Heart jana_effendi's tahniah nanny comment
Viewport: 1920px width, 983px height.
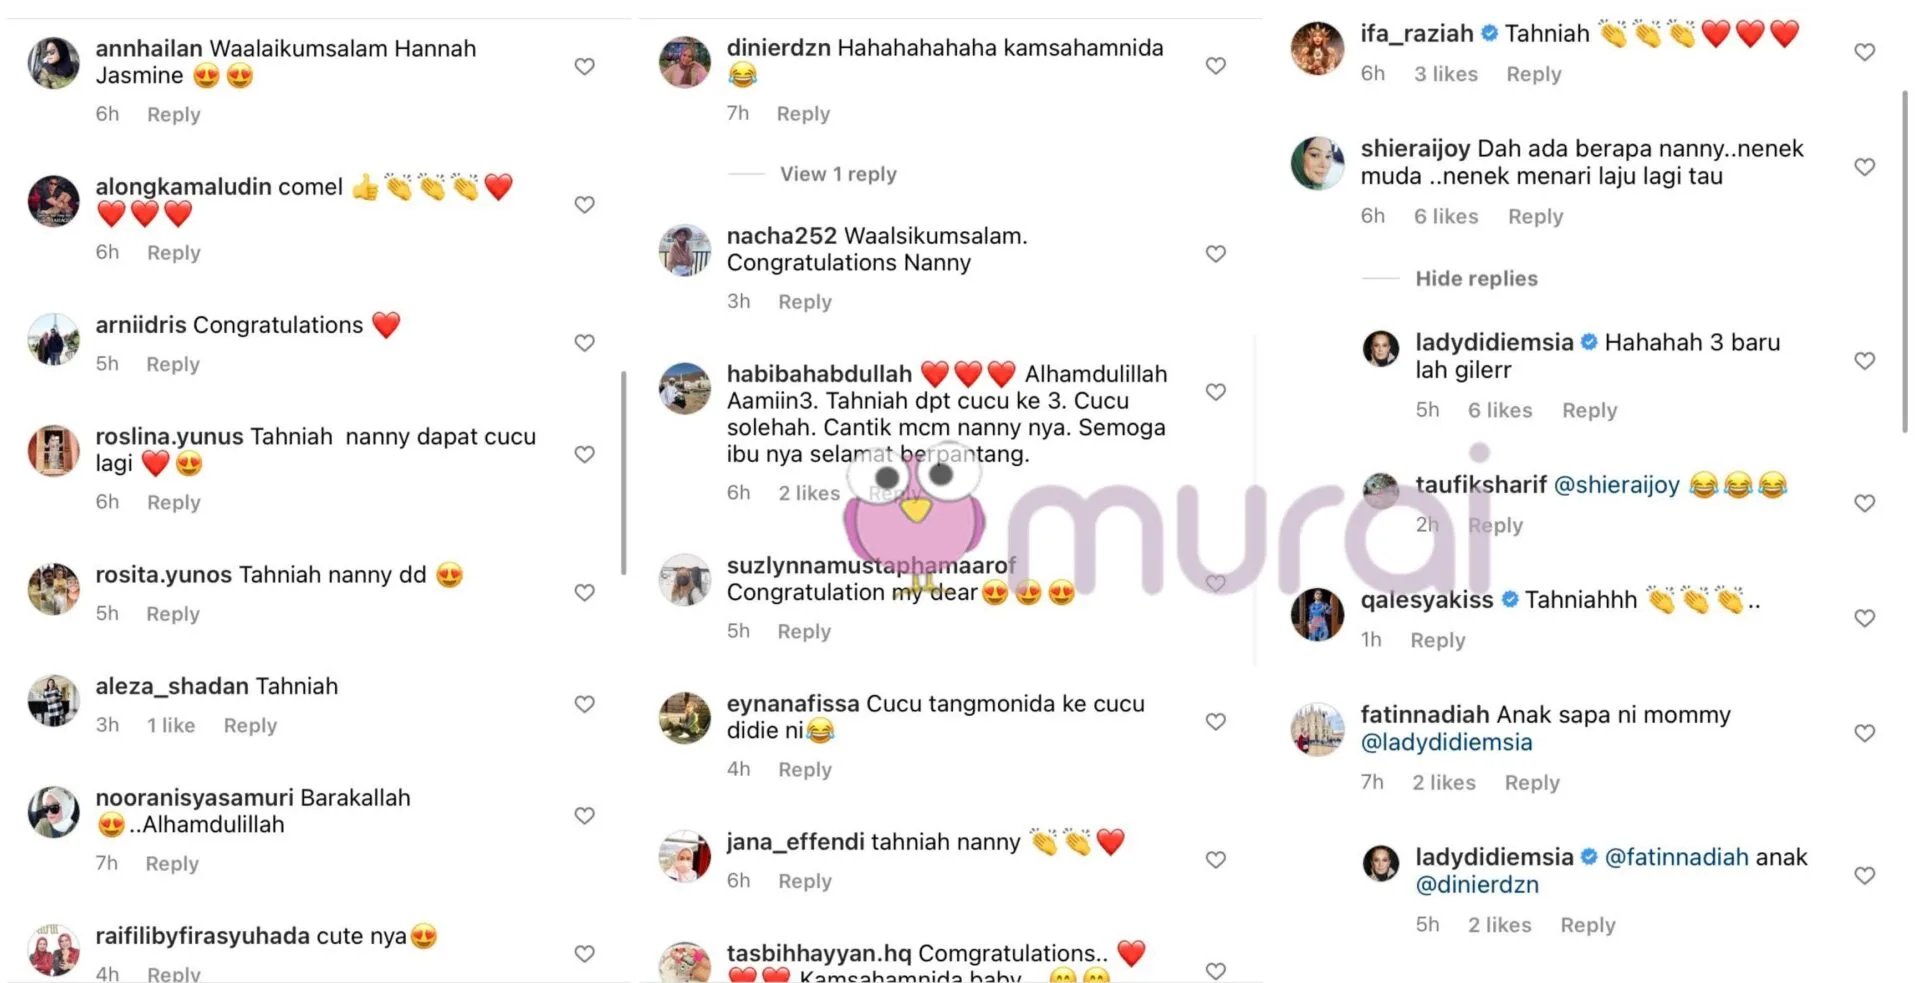click(x=1216, y=860)
